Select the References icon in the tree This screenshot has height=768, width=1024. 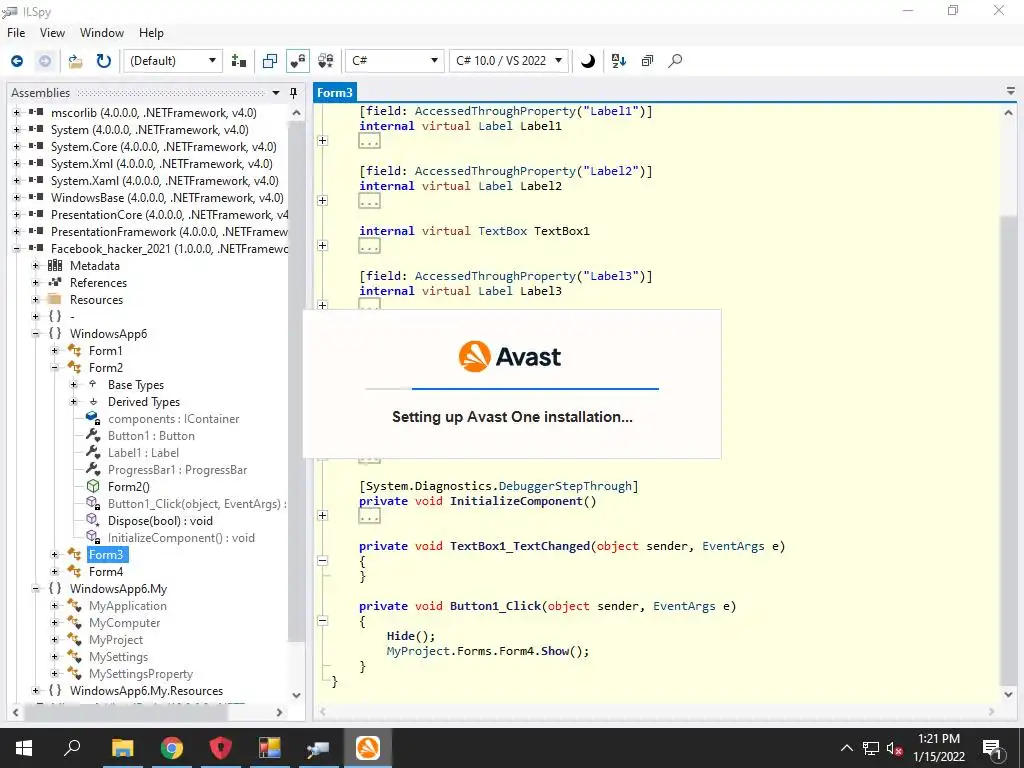pyautogui.click(x=55, y=282)
